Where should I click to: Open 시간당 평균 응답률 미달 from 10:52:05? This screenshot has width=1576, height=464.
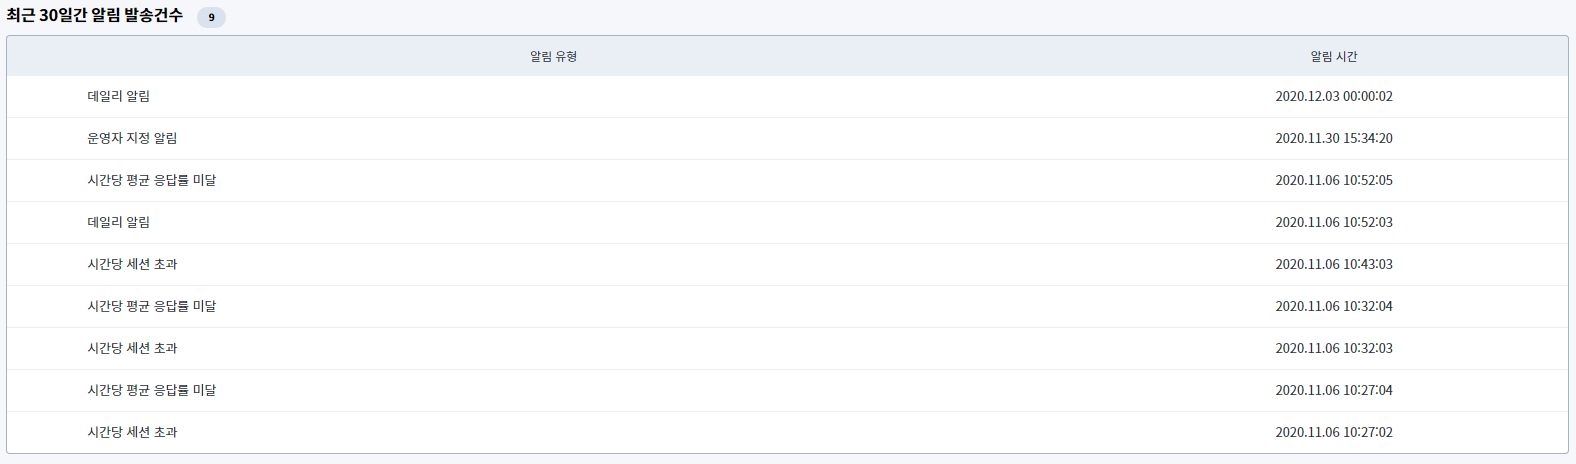click(x=152, y=181)
